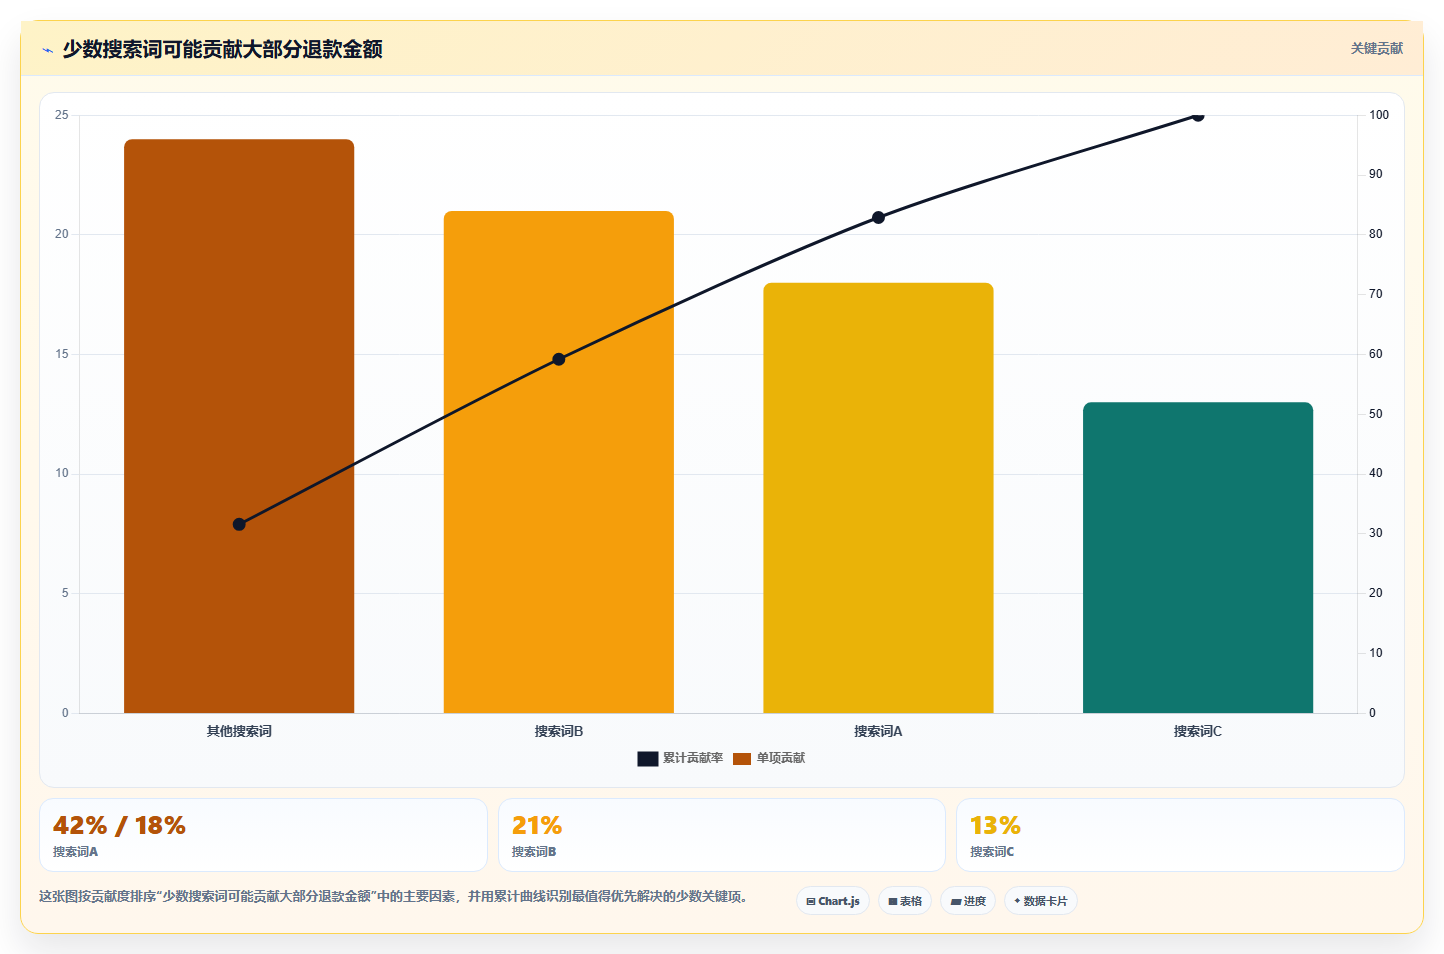Viewport: 1444px width, 954px height.
Task: Click the 搜索词B label under 21%
Action: point(534,852)
